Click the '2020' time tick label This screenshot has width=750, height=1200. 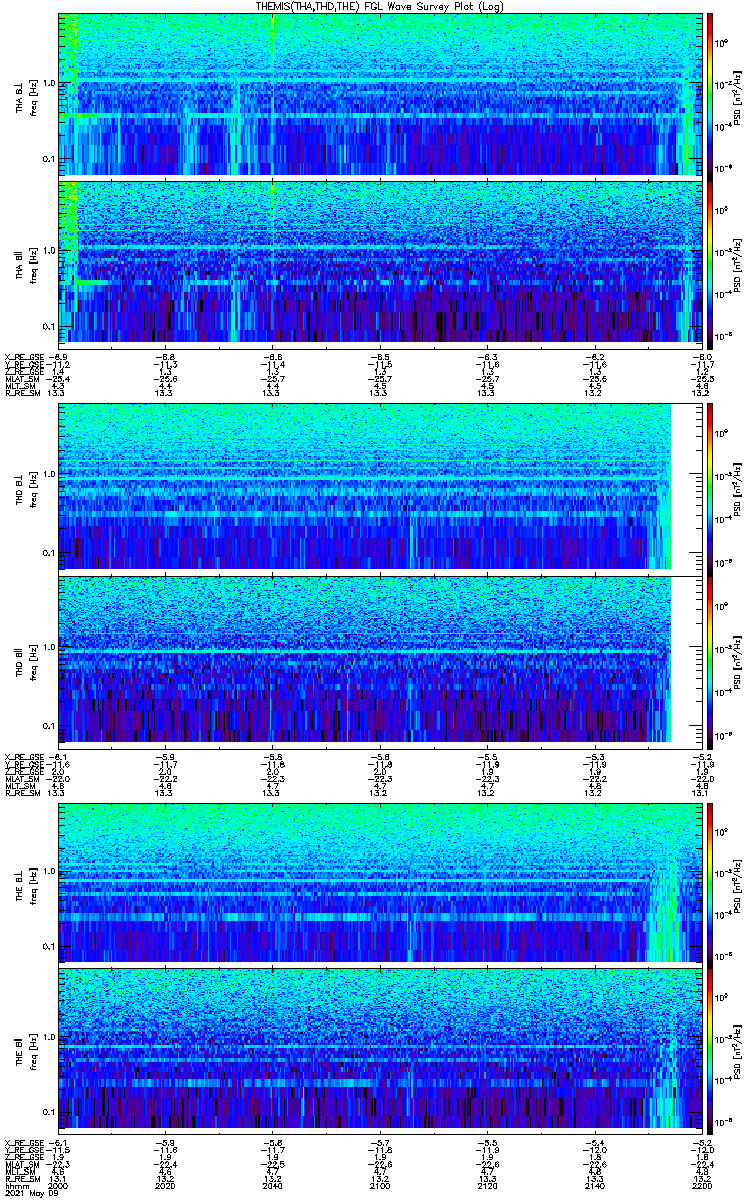(167, 1186)
